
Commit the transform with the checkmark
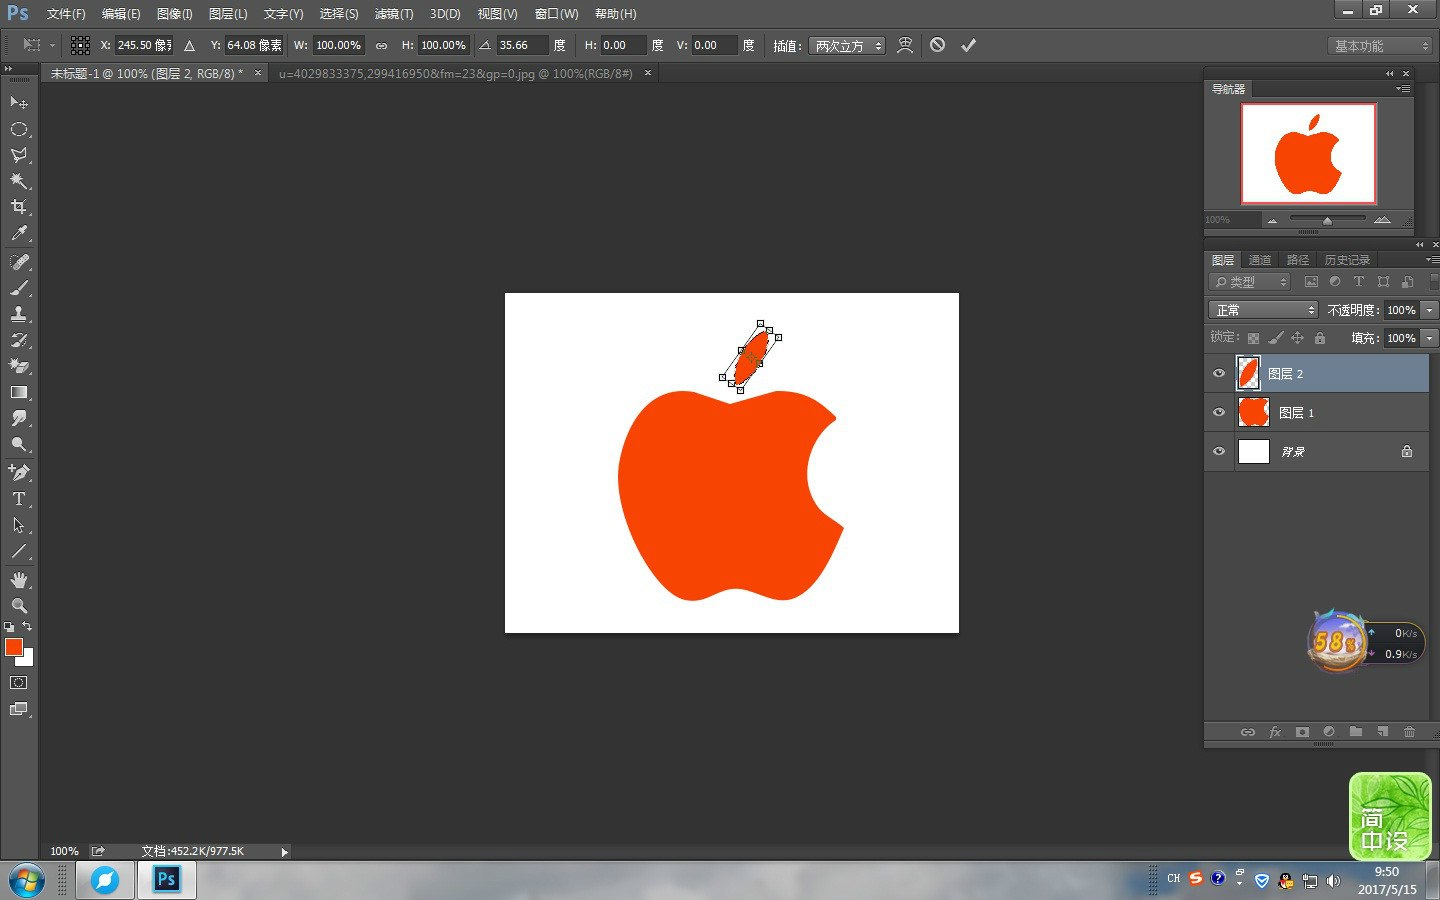click(968, 45)
